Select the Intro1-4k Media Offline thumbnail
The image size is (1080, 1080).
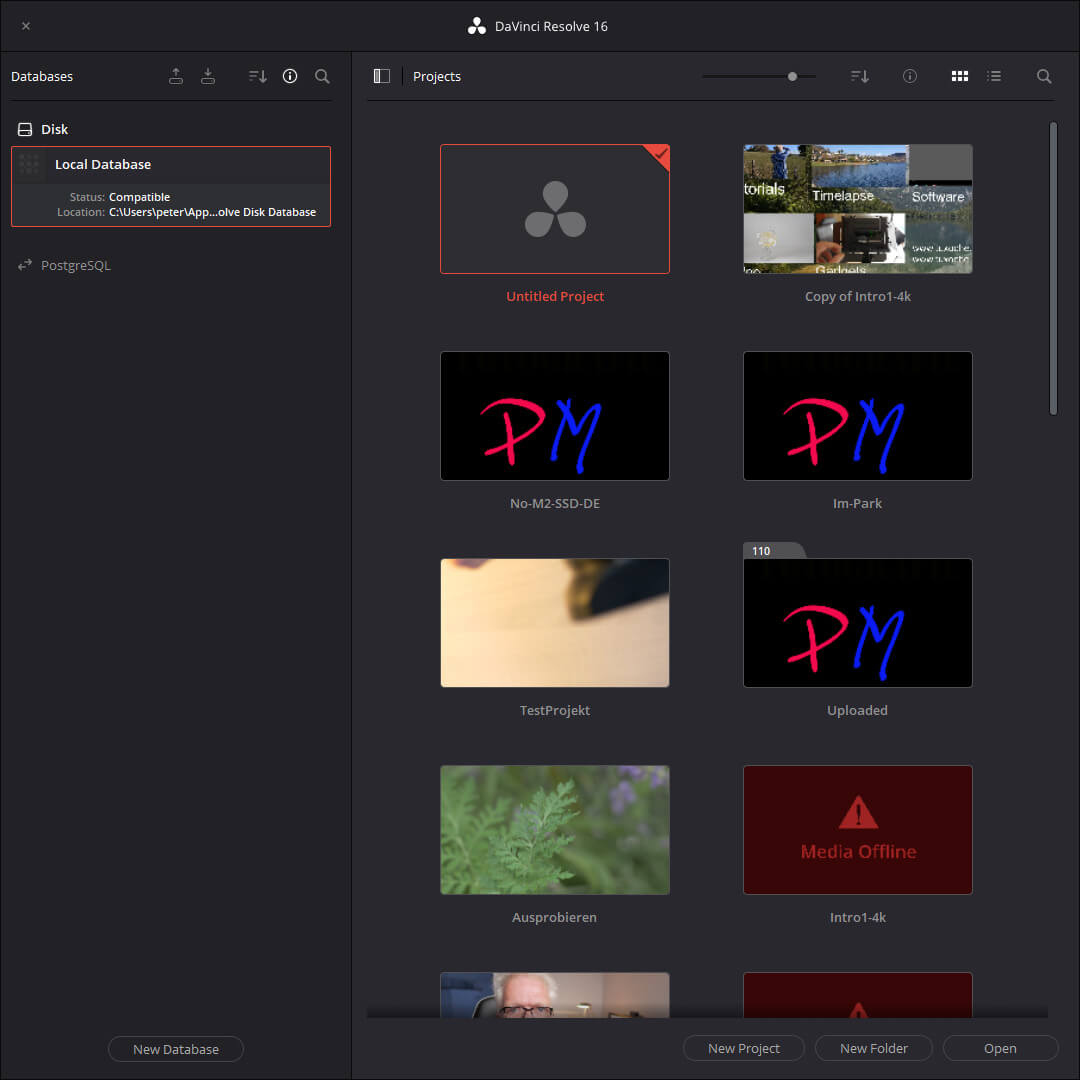(x=858, y=830)
